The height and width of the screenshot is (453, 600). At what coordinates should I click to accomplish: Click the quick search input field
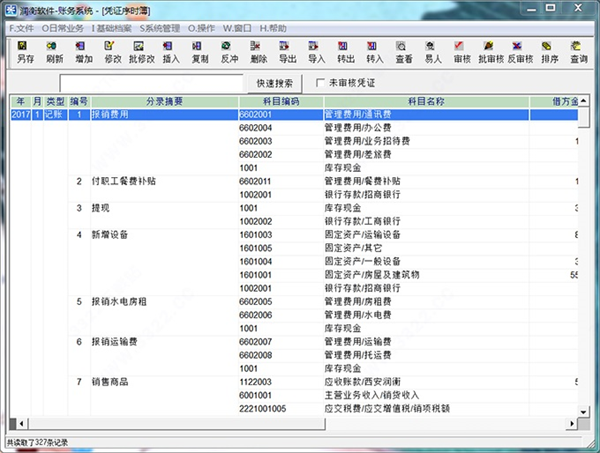(150, 83)
